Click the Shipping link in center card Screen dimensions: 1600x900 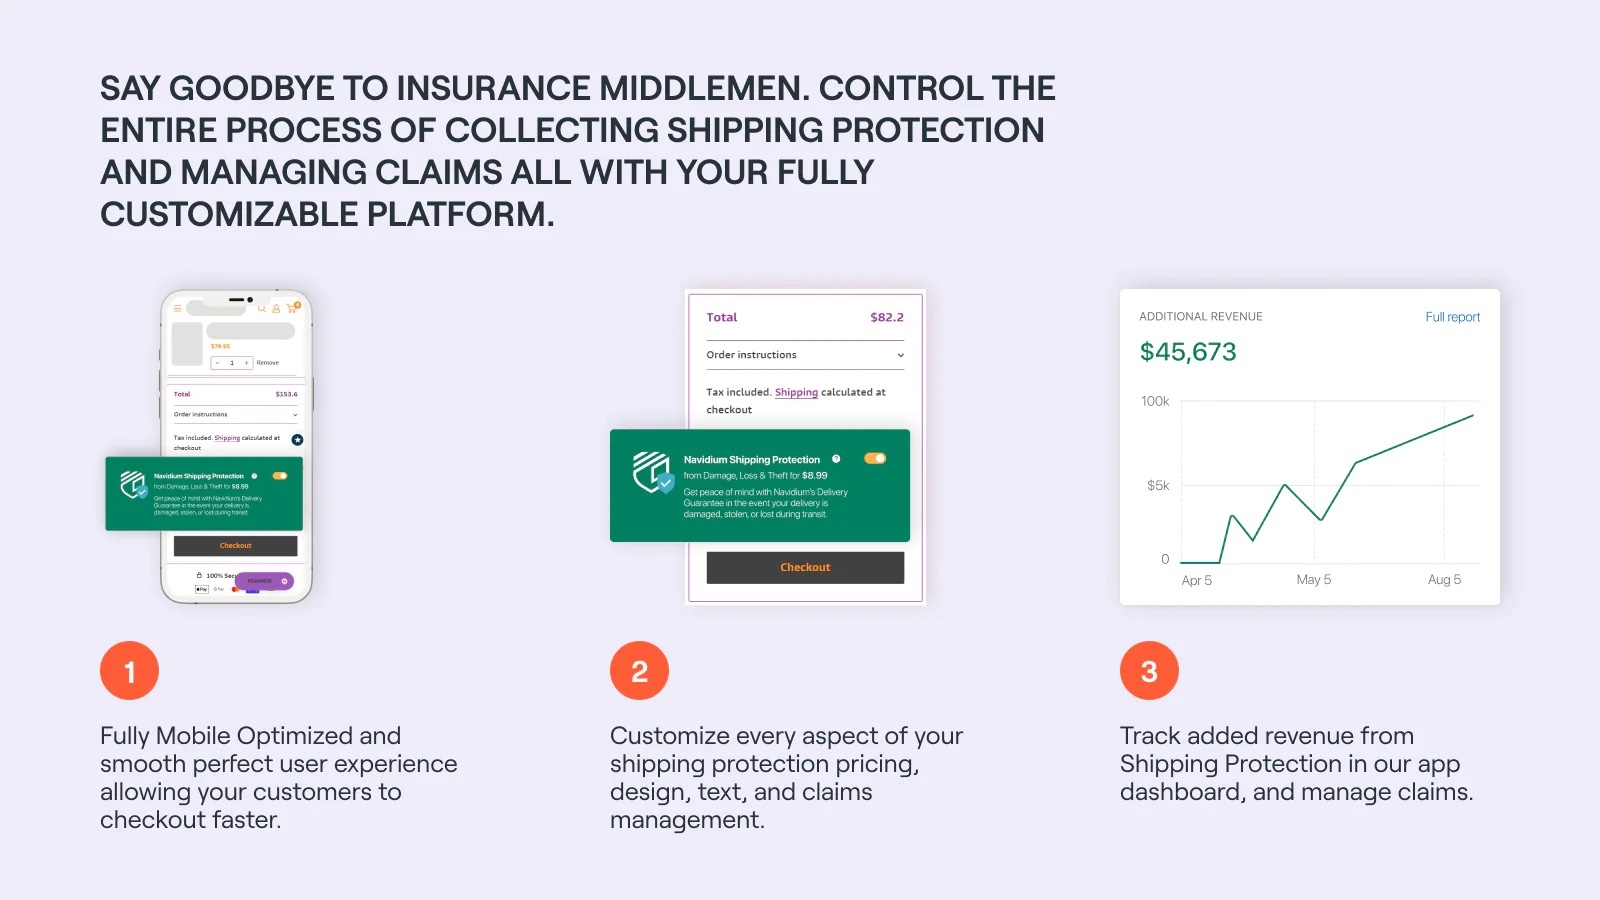coord(796,392)
